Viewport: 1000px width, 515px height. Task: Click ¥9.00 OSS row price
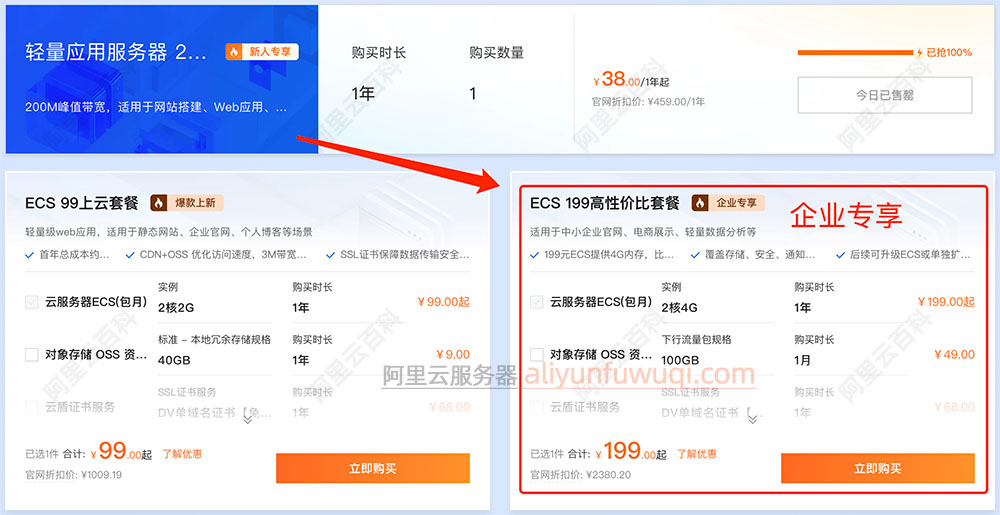(x=453, y=354)
